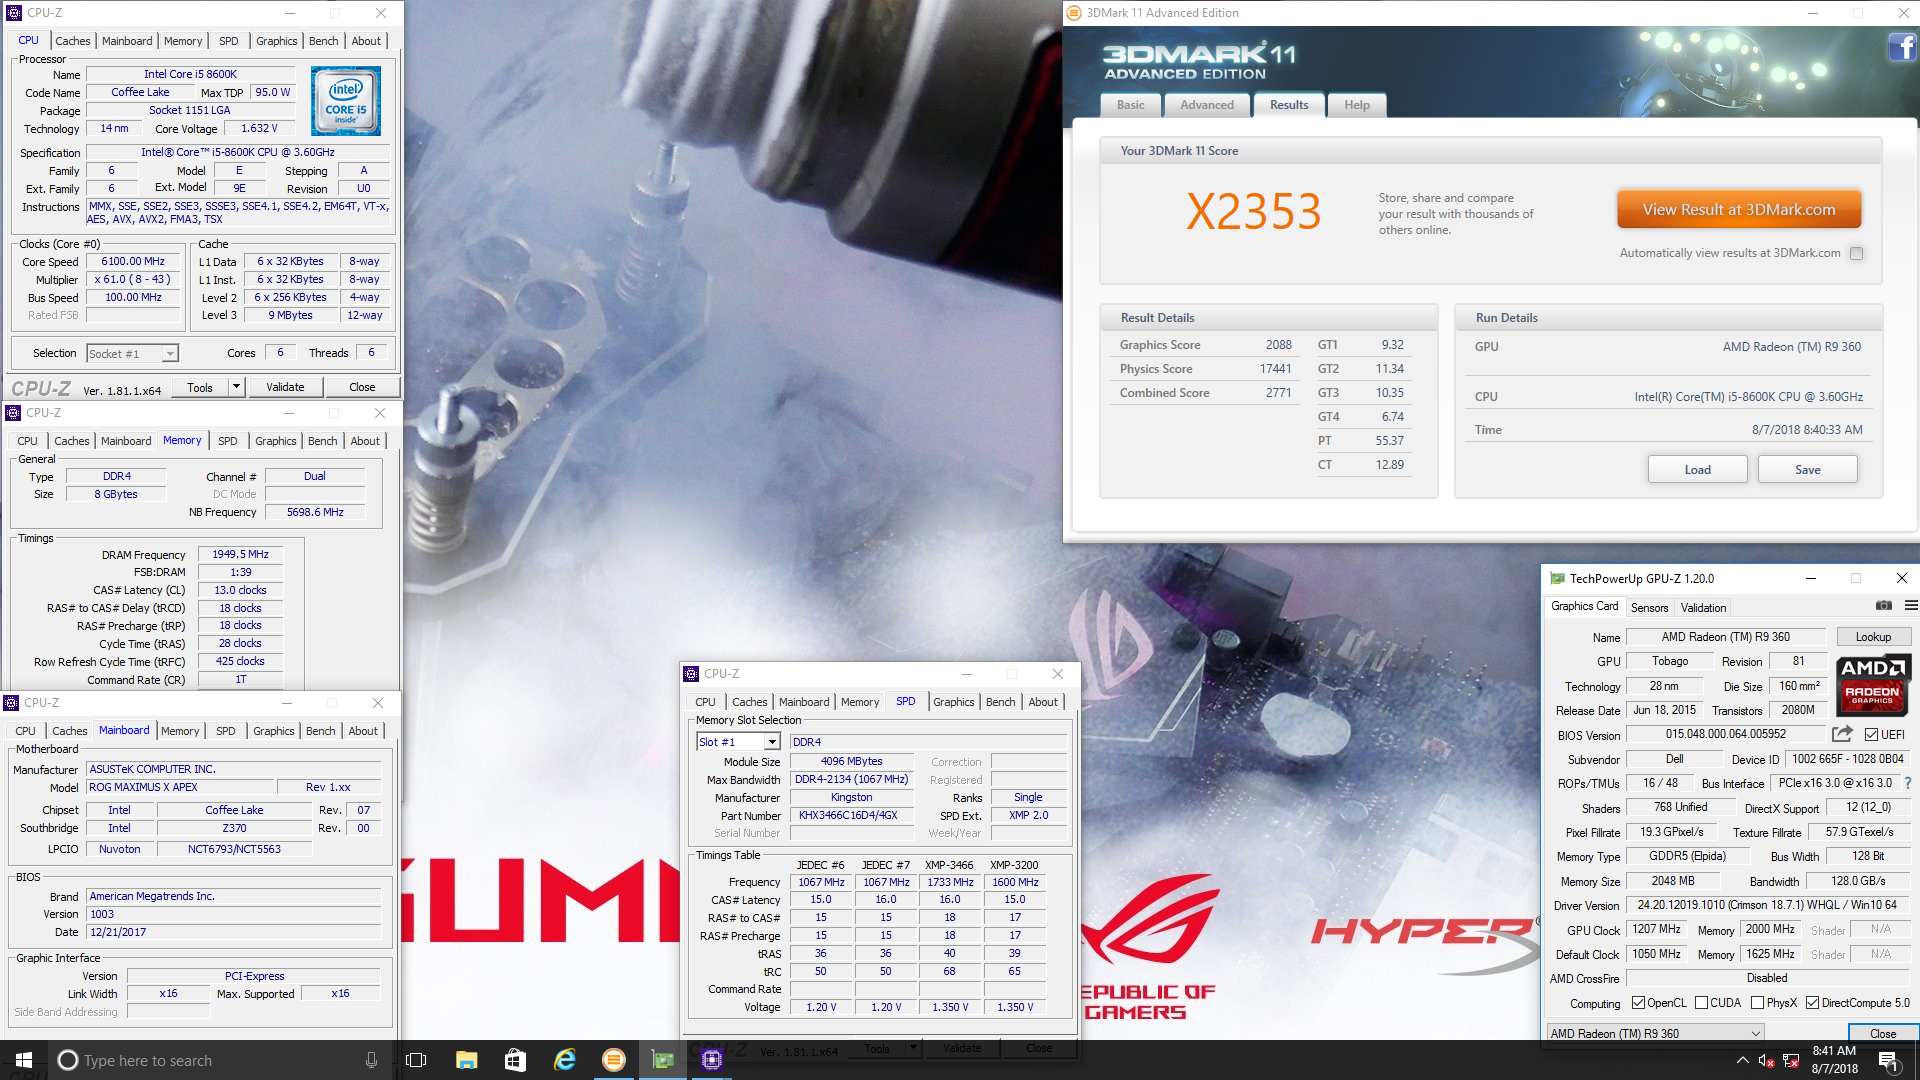Click the GPU-Z Driver Version field
The image size is (1920, 1080).
tap(1767, 905)
